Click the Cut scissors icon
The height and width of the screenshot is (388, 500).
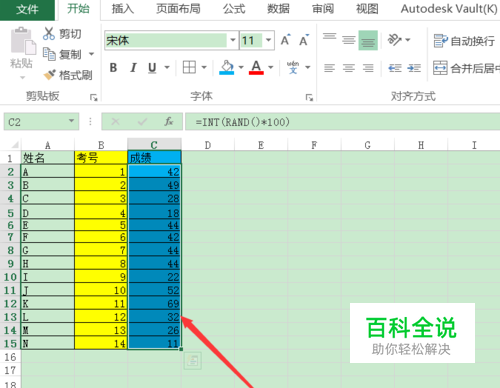click(x=49, y=34)
